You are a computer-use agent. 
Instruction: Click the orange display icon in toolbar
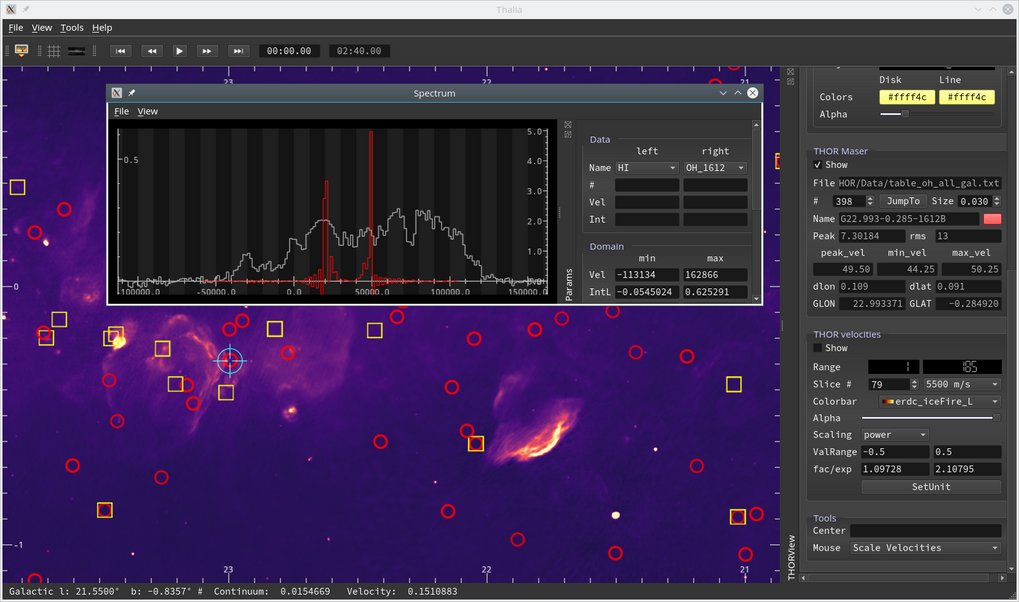click(20, 51)
